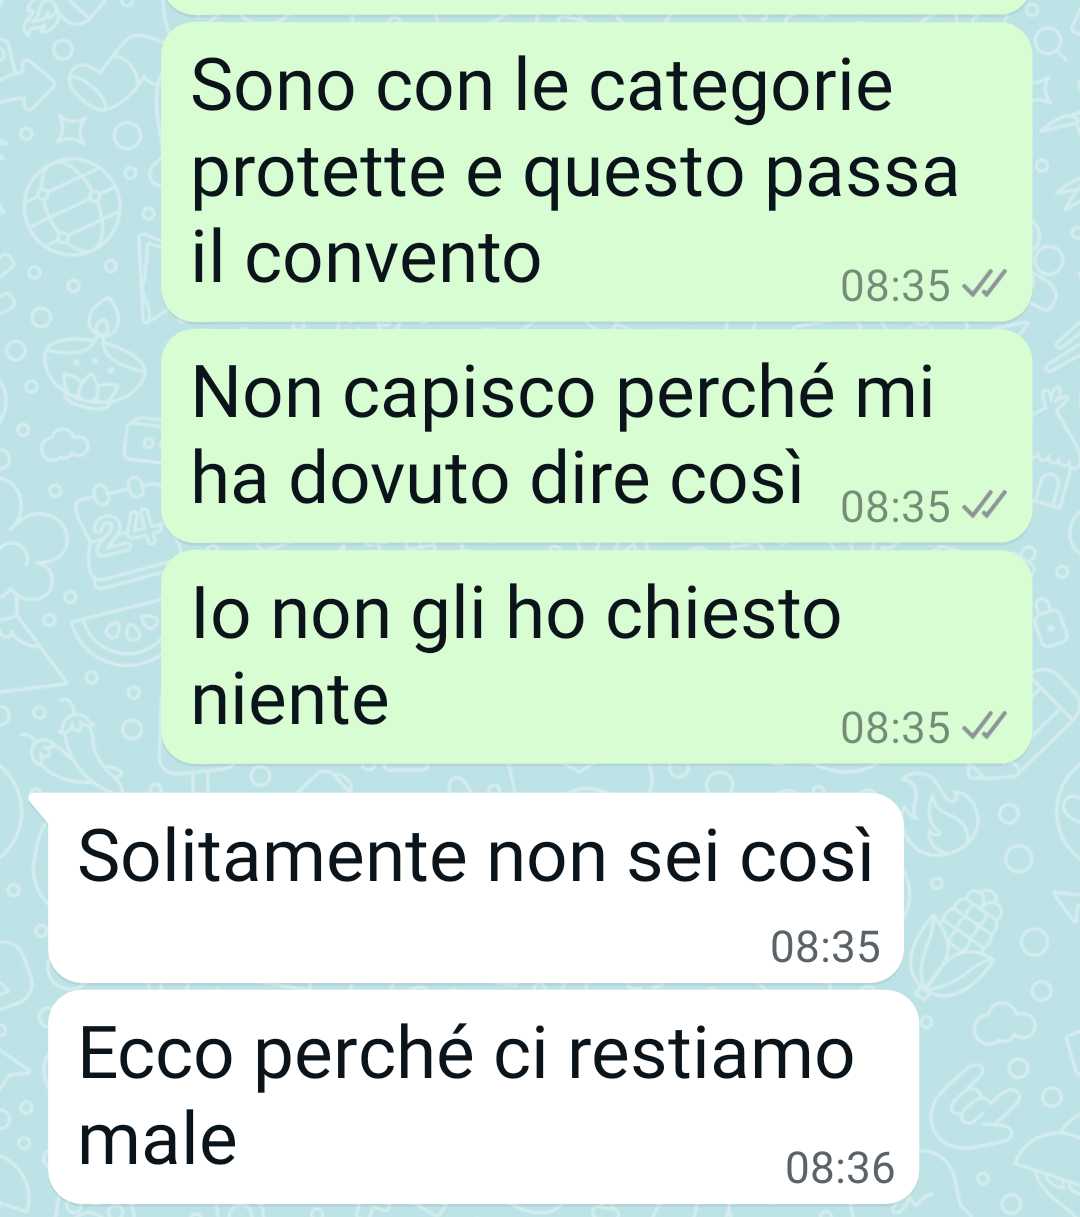Click the word 'Solitamente' in the received message
1080x1217 pixels.
(272, 857)
